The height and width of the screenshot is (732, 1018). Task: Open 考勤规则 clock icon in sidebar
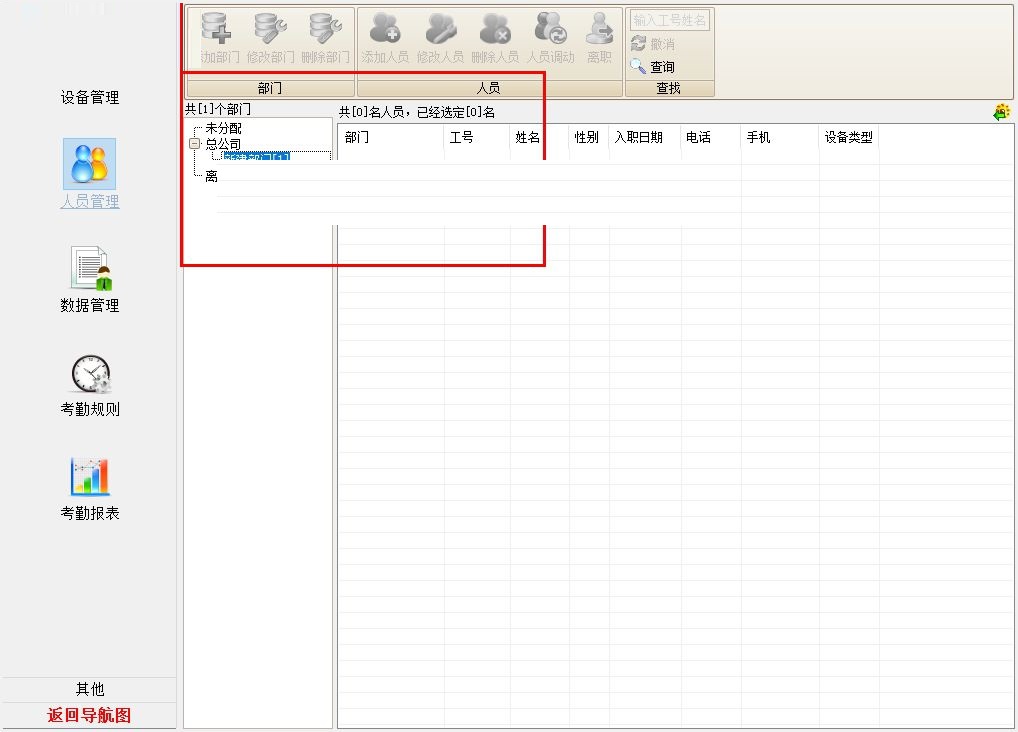click(91, 374)
